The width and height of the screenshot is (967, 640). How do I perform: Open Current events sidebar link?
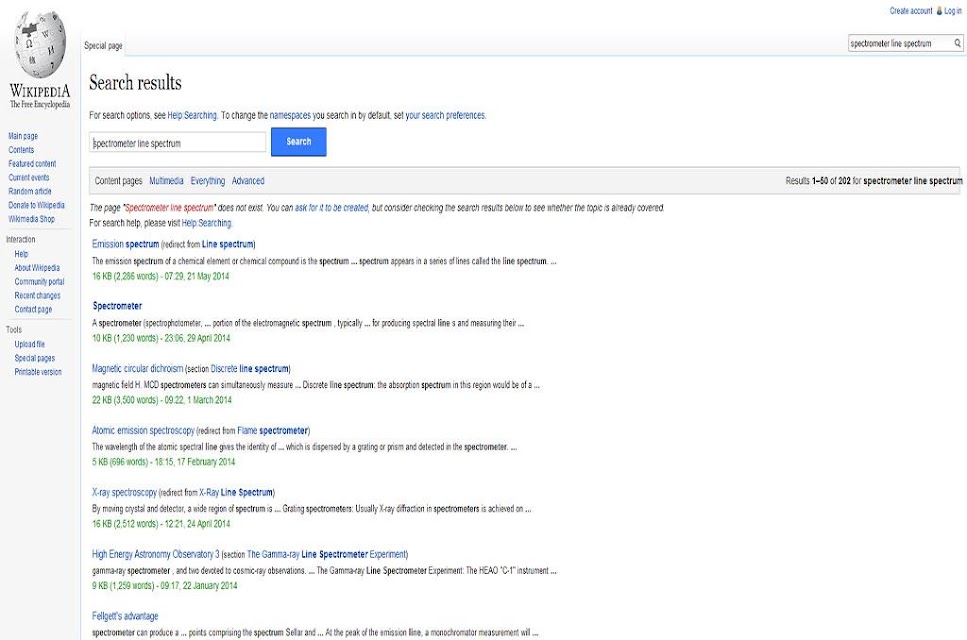[x=28, y=178]
